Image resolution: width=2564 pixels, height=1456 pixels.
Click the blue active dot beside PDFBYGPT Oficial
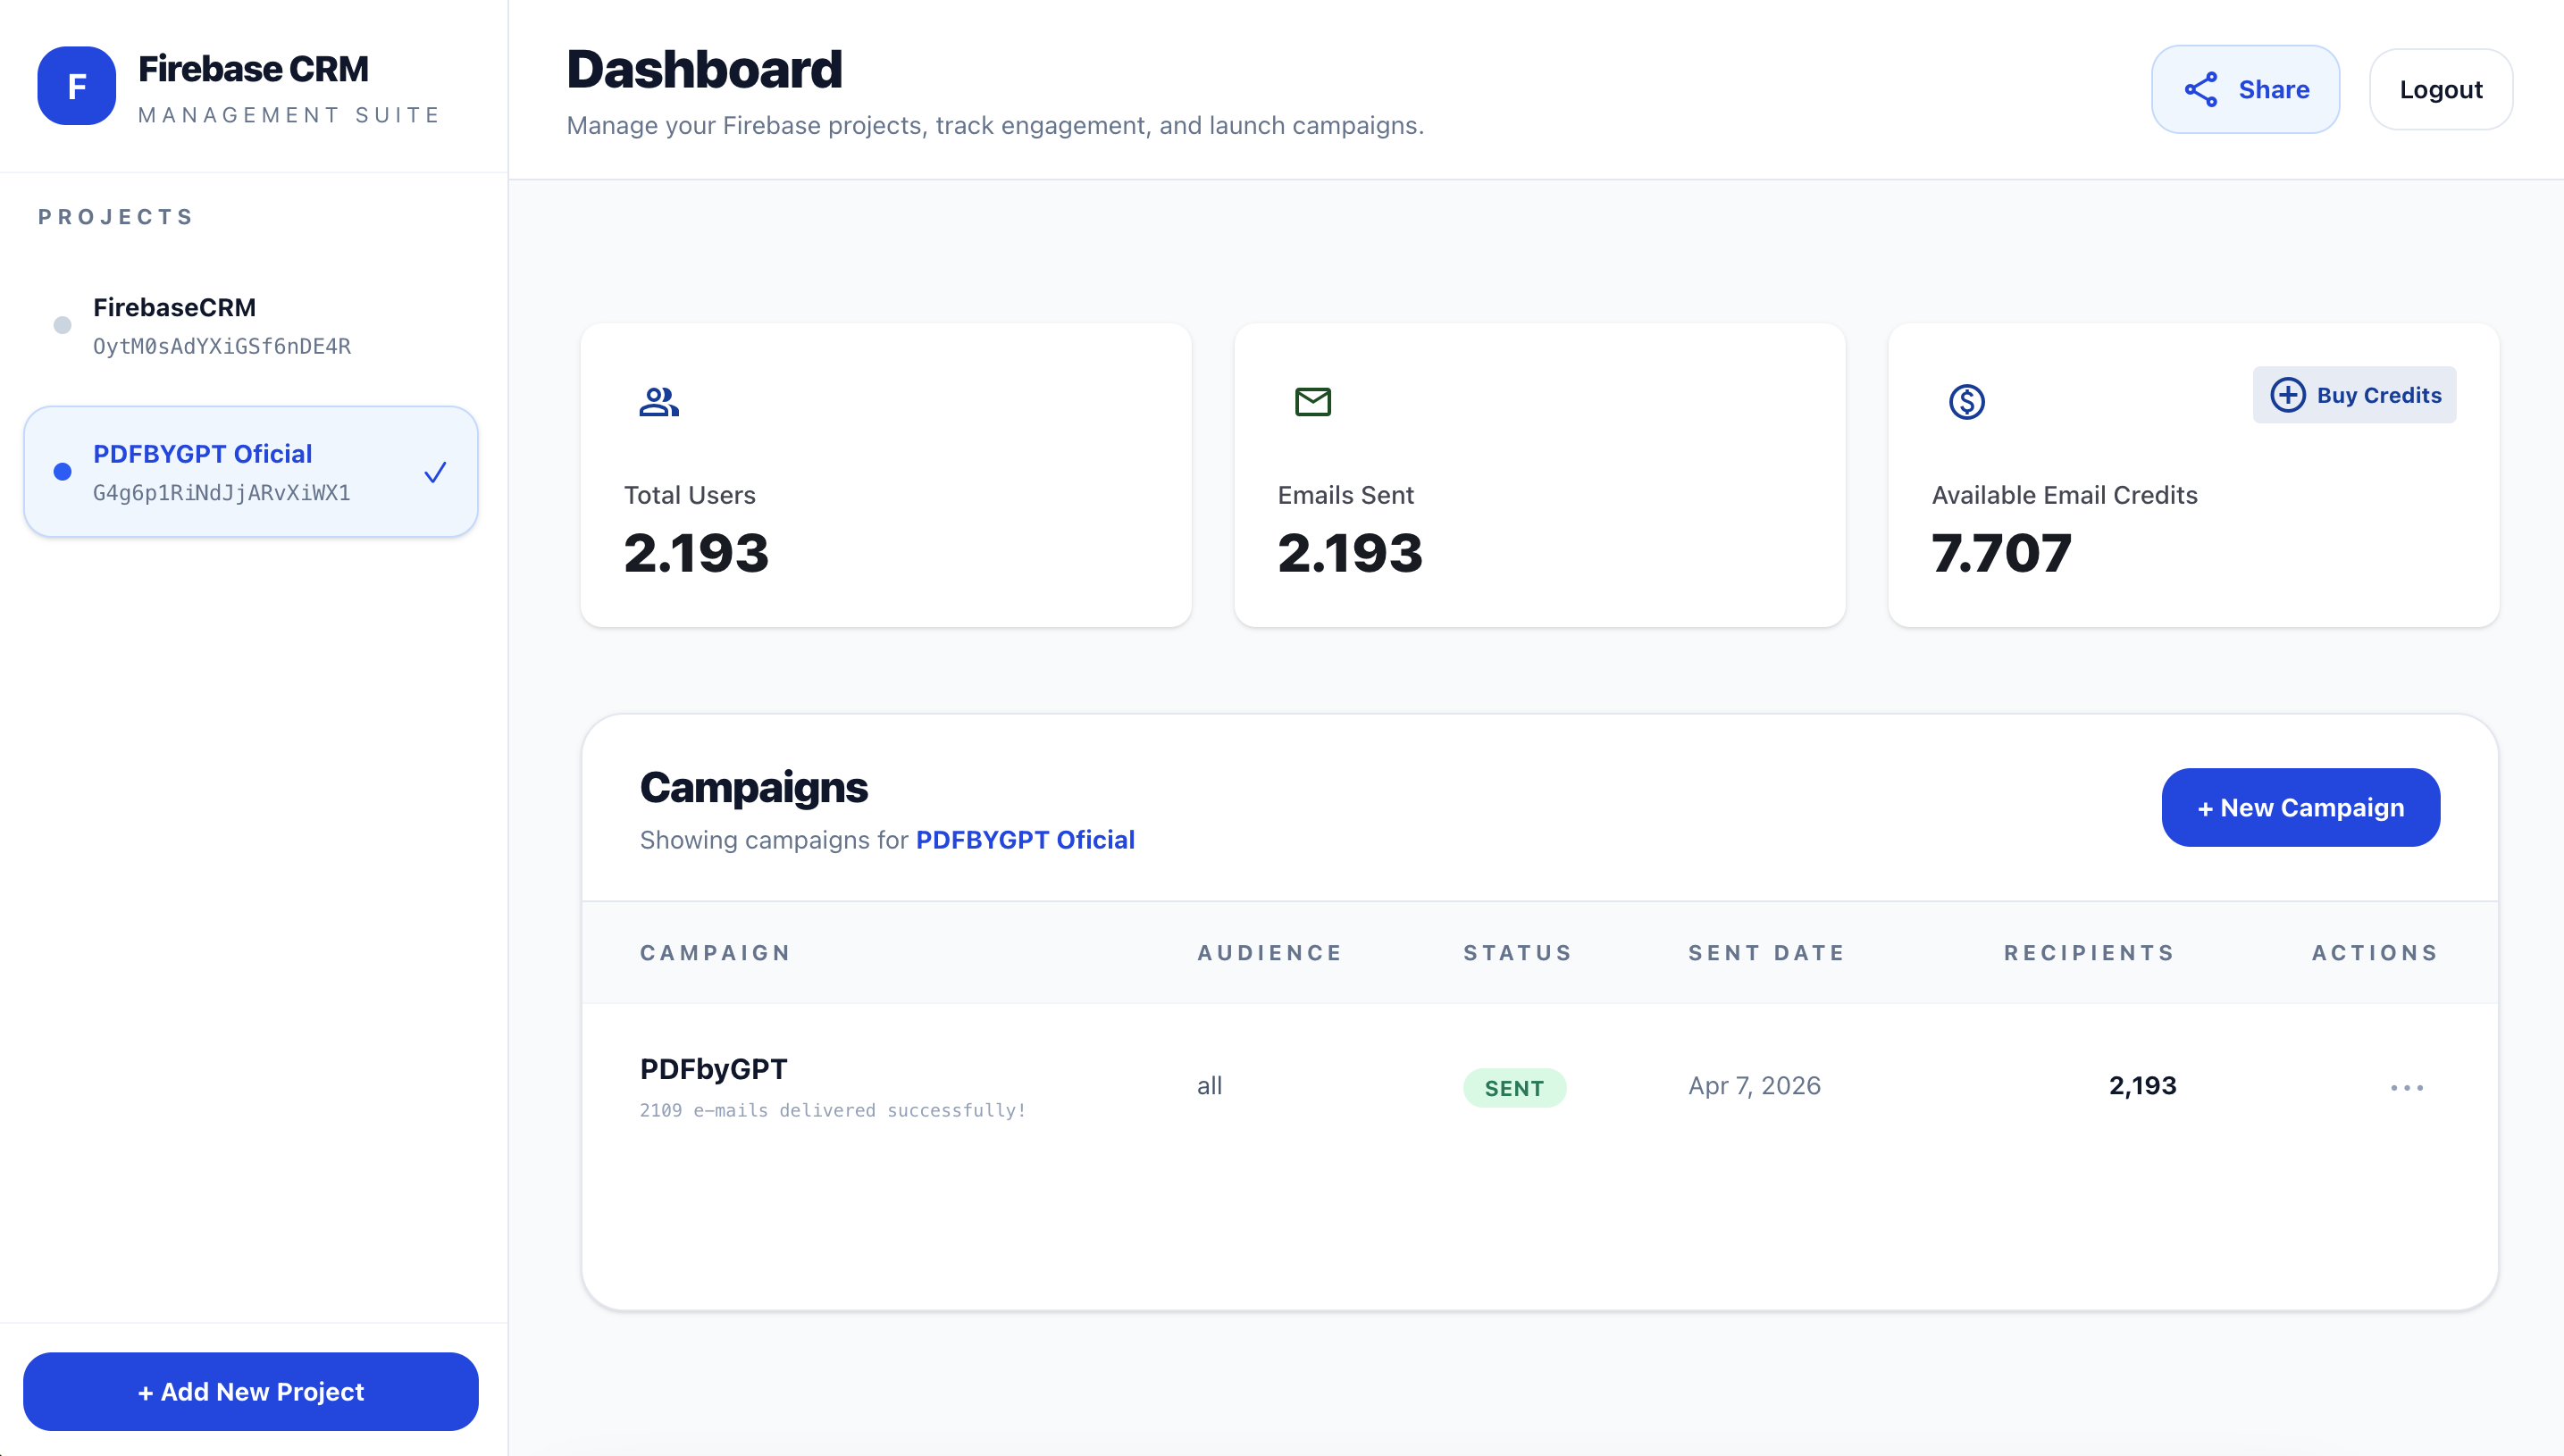[63, 471]
